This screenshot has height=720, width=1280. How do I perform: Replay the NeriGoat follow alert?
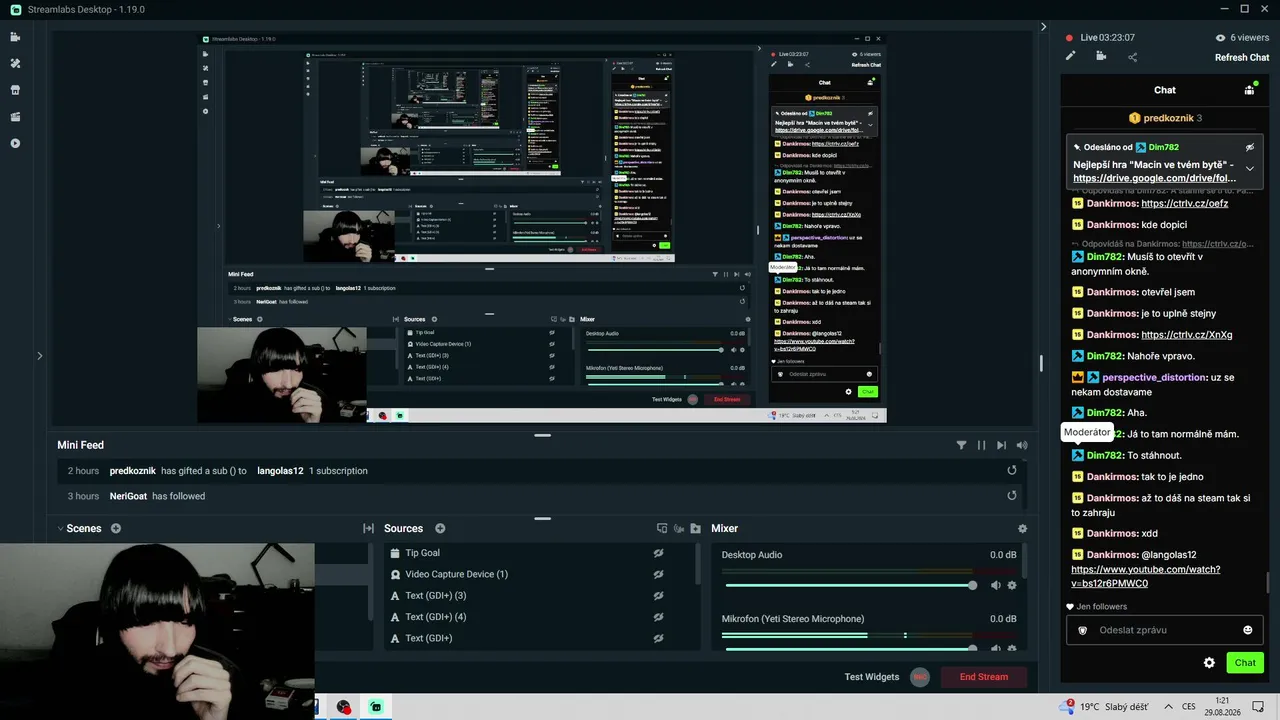click(x=1012, y=496)
